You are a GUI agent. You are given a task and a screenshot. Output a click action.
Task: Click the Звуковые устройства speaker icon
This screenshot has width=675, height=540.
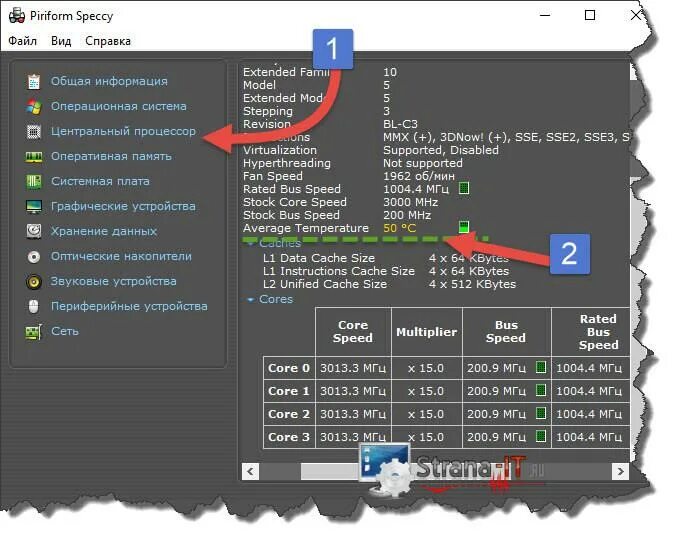coord(34,282)
